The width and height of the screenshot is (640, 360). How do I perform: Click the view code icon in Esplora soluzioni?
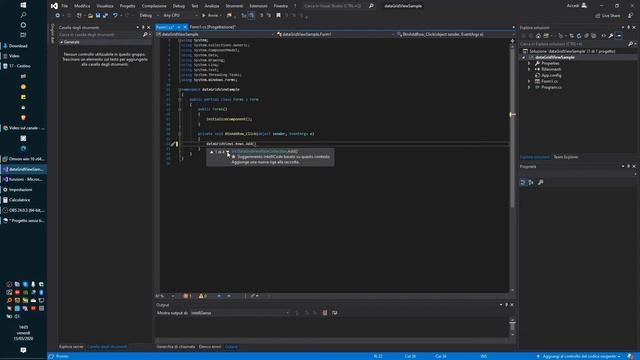click(x=604, y=36)
